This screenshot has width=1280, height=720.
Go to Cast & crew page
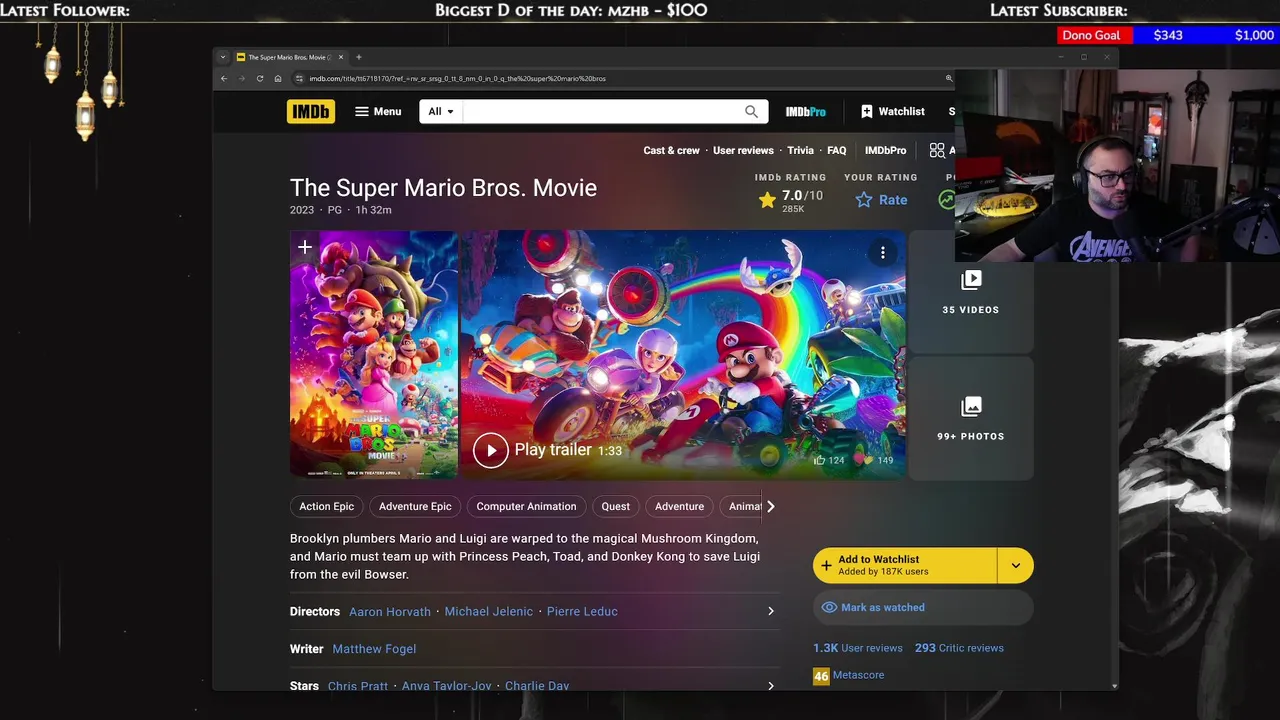[x=671, y=150]
